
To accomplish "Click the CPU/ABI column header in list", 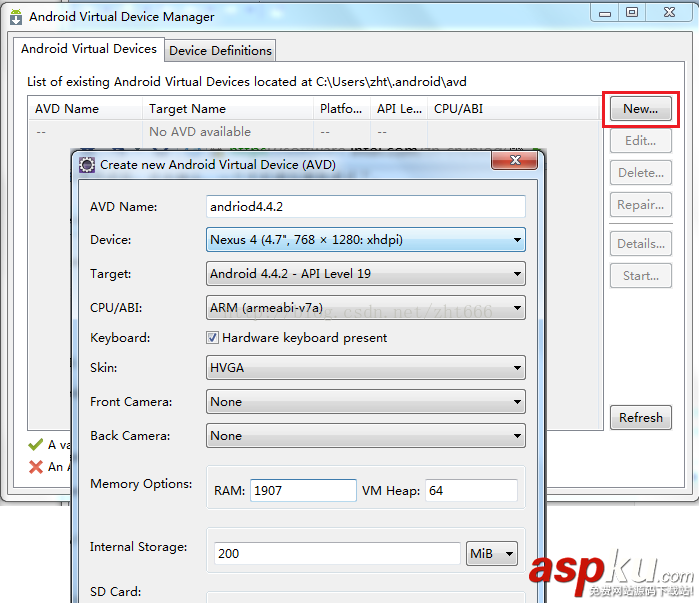I will pyautogui.click(x=513, y=109).
